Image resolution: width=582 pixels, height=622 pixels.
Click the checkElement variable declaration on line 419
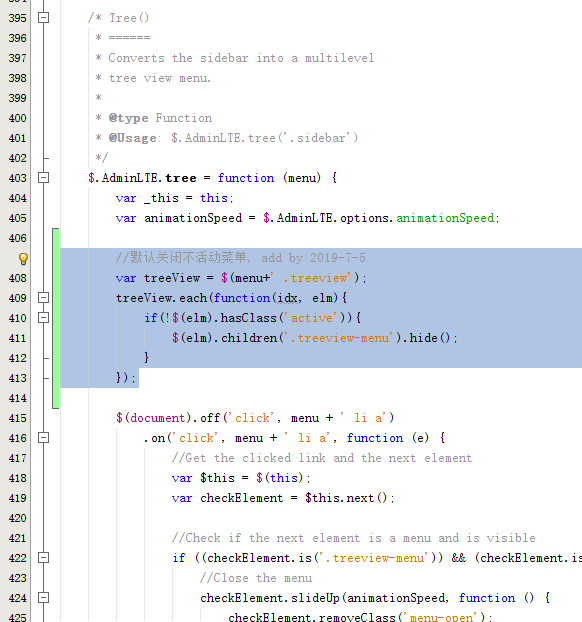[242, 498]
